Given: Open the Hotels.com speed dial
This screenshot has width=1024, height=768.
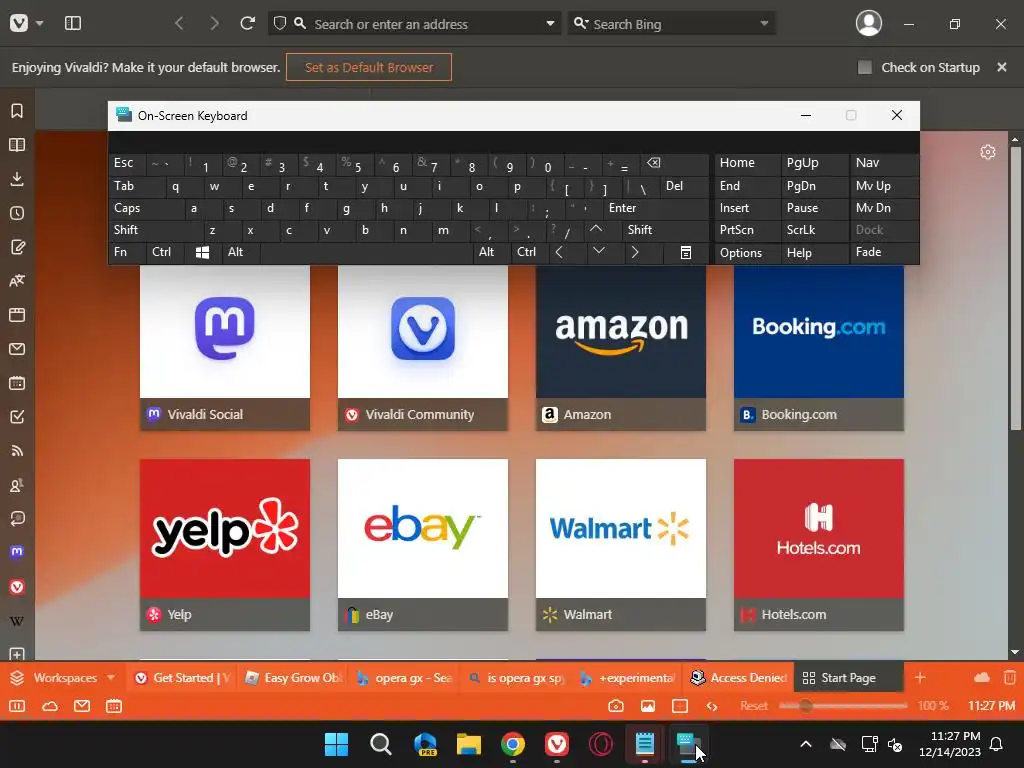Looking at the screenshot, I should [x=818, y=545].
